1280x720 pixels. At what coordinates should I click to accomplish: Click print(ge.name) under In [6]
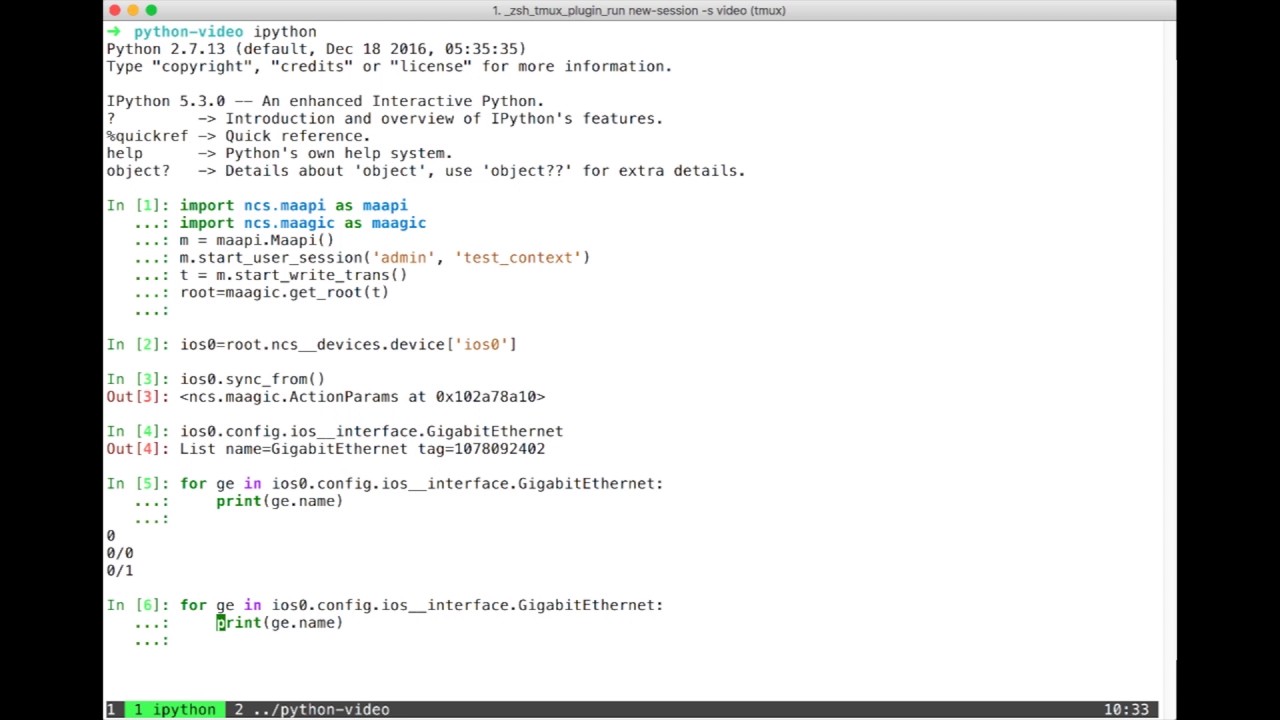point(279,623)
